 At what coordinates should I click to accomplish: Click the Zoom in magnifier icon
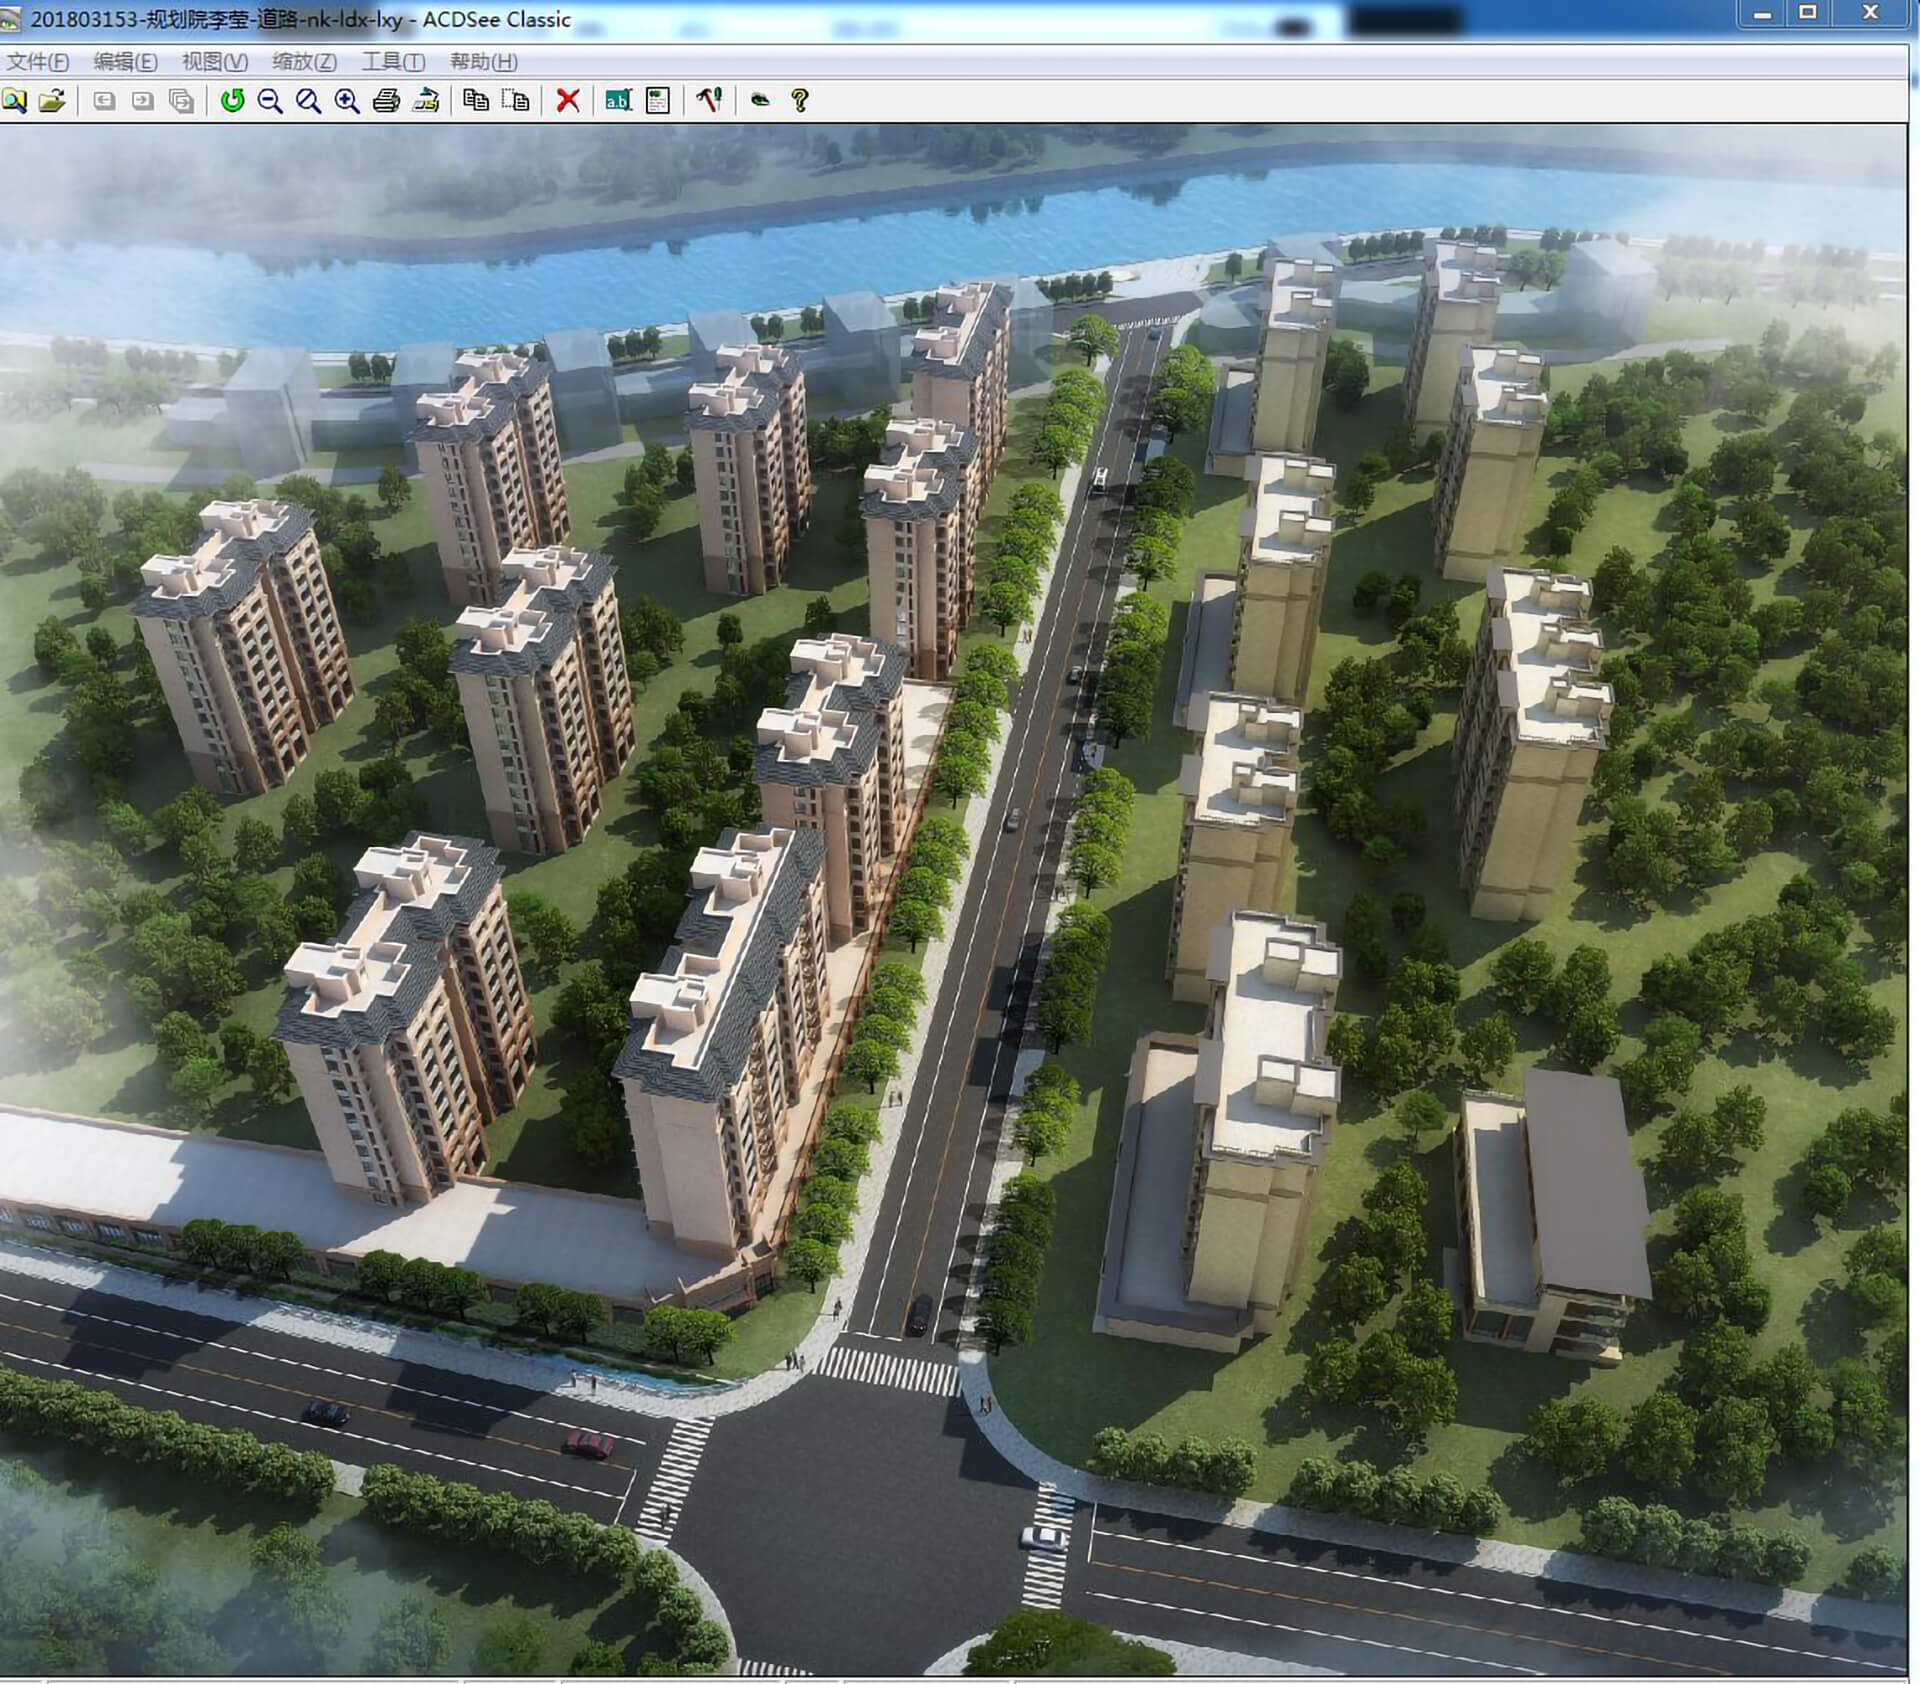(x=347, y=100)
